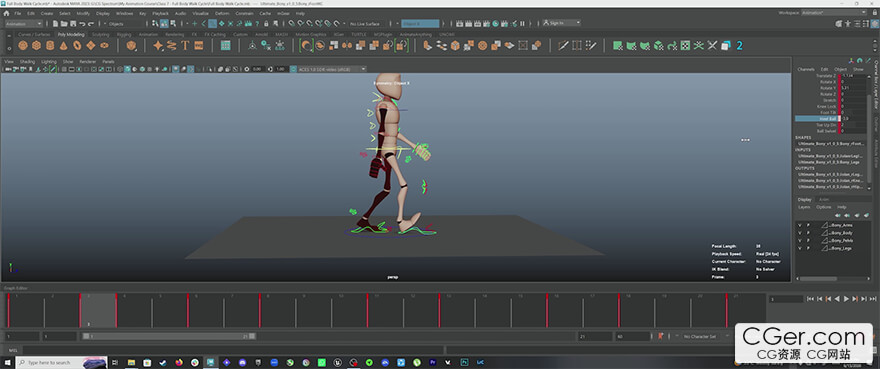Click the Save scene icon
This screenshot has height=369, width=880.
click(x=73, y=24)
